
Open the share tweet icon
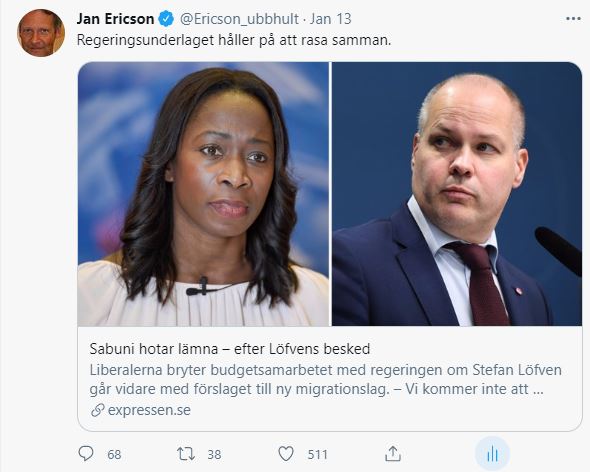(x=393, y=454)
